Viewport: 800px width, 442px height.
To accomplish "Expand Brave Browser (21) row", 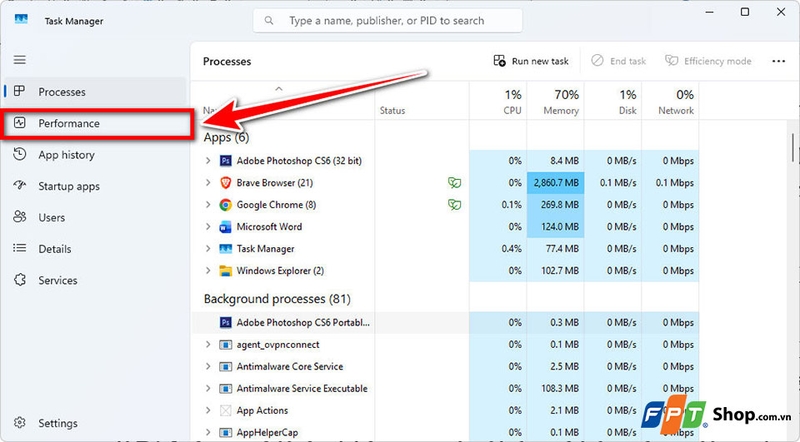I will click(208, 183).
